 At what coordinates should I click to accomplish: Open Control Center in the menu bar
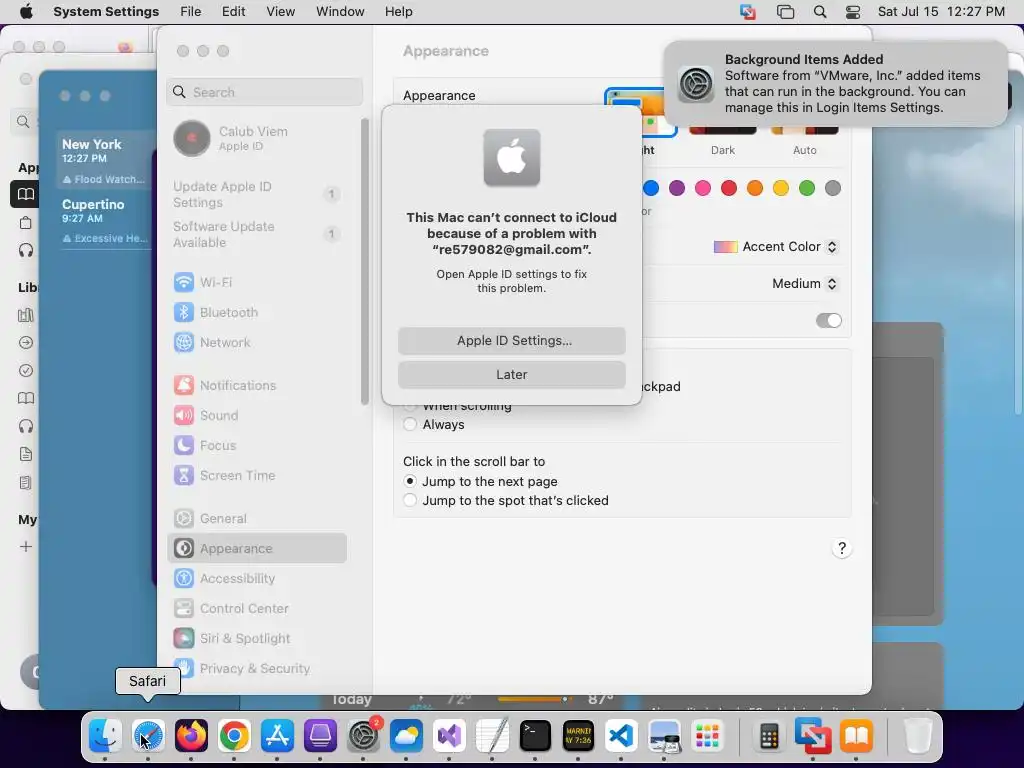pos(853,12)
